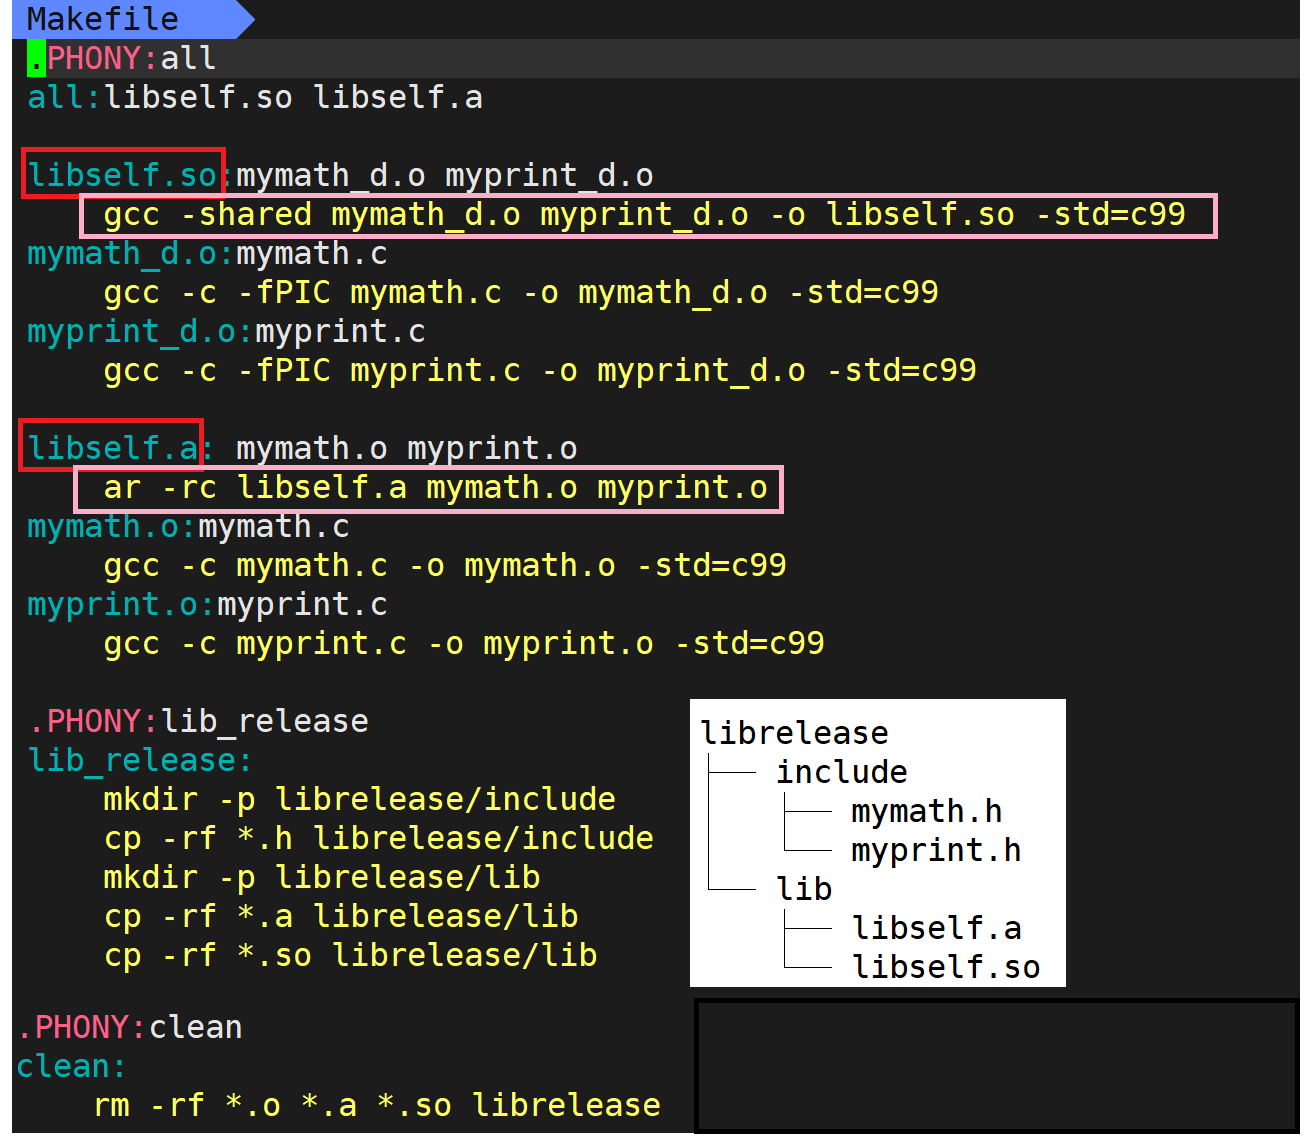
Task: Select the Makefile tab label
Action: [x=102, y=19]
